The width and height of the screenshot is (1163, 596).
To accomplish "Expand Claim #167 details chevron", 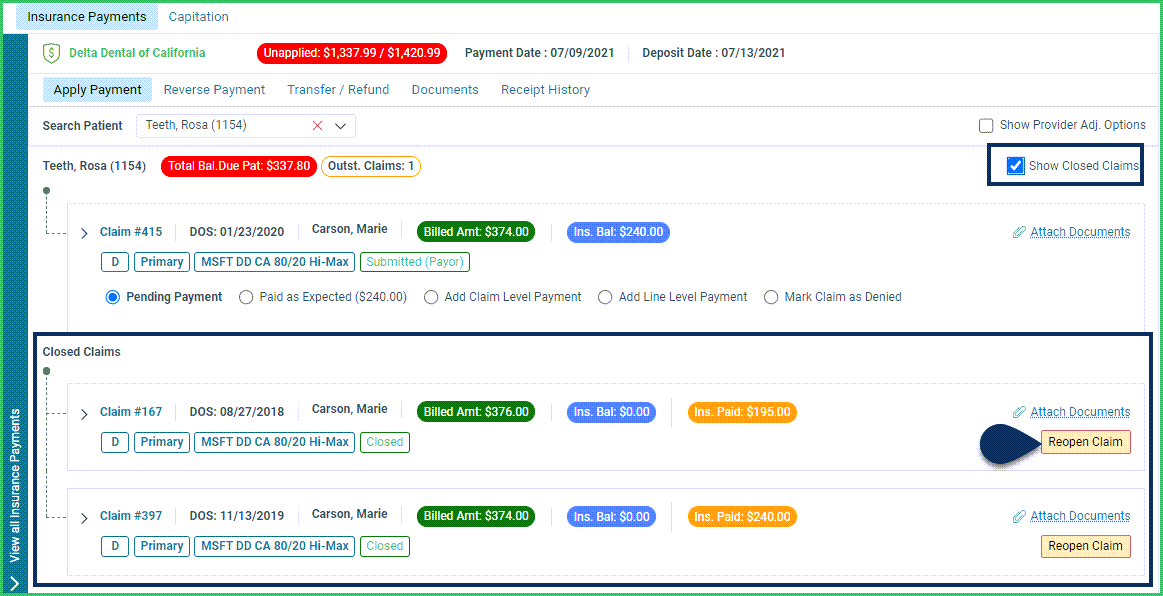I will 84,414.
